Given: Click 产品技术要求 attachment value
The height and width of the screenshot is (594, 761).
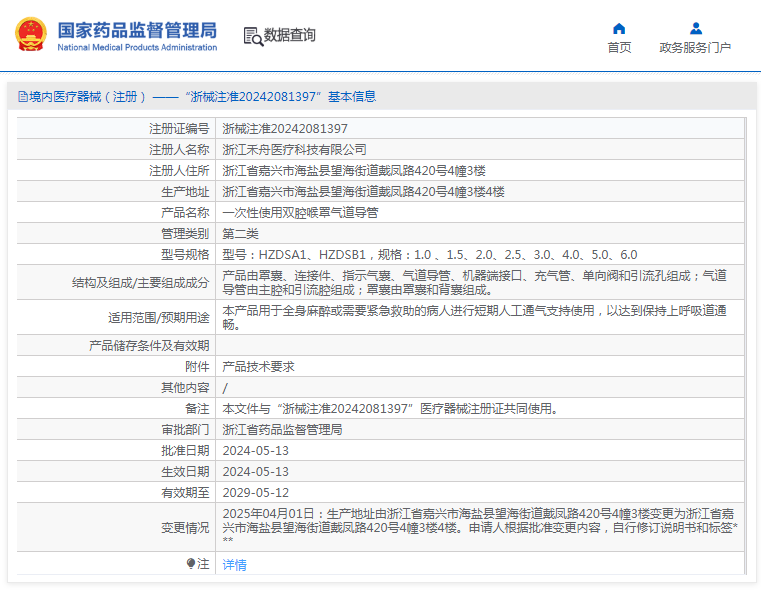Looking at the screenshot, I should (258, 366).
